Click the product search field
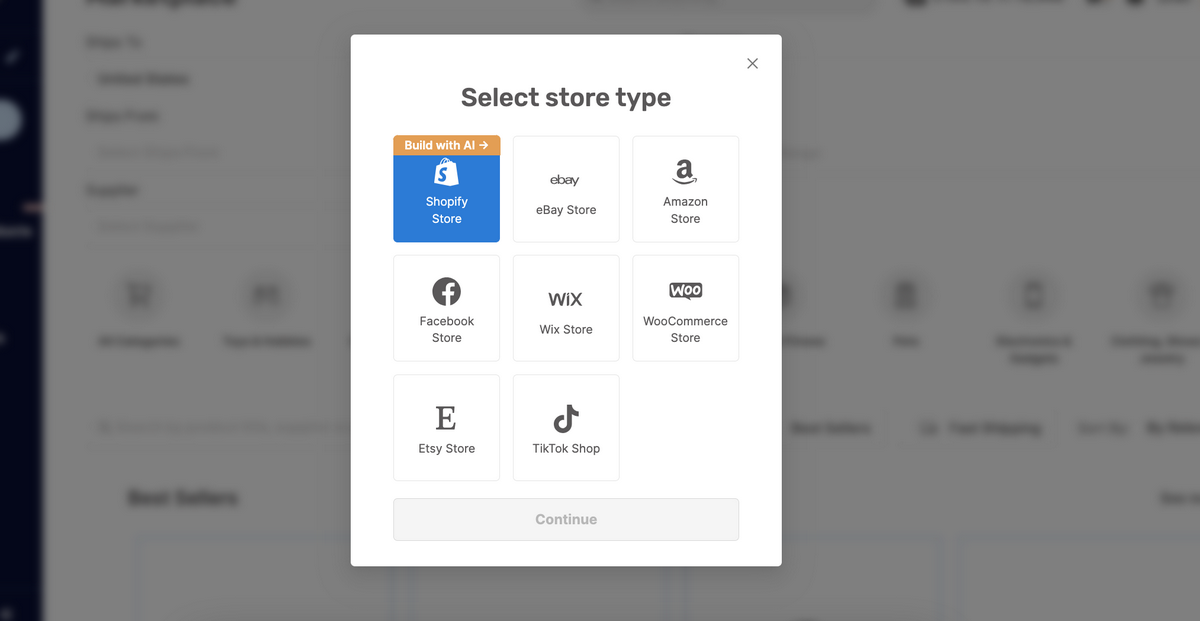 230,427
